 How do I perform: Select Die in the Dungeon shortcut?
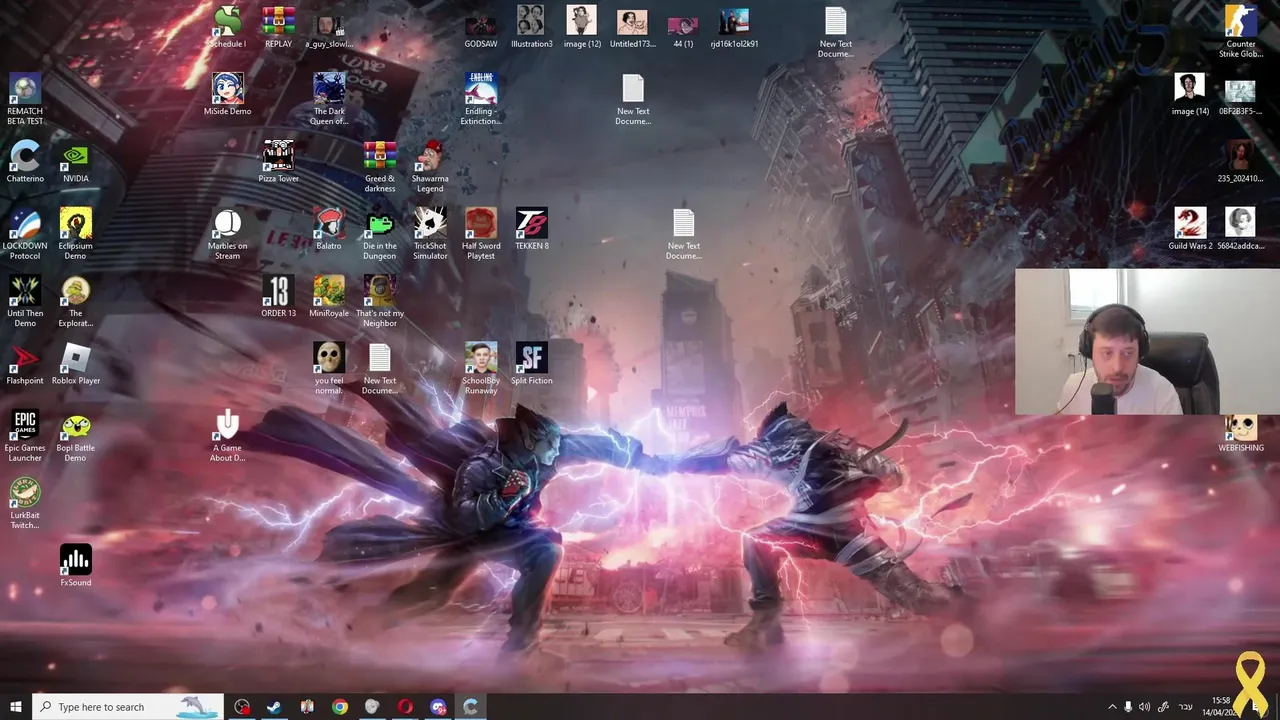(x=379, y=233)
